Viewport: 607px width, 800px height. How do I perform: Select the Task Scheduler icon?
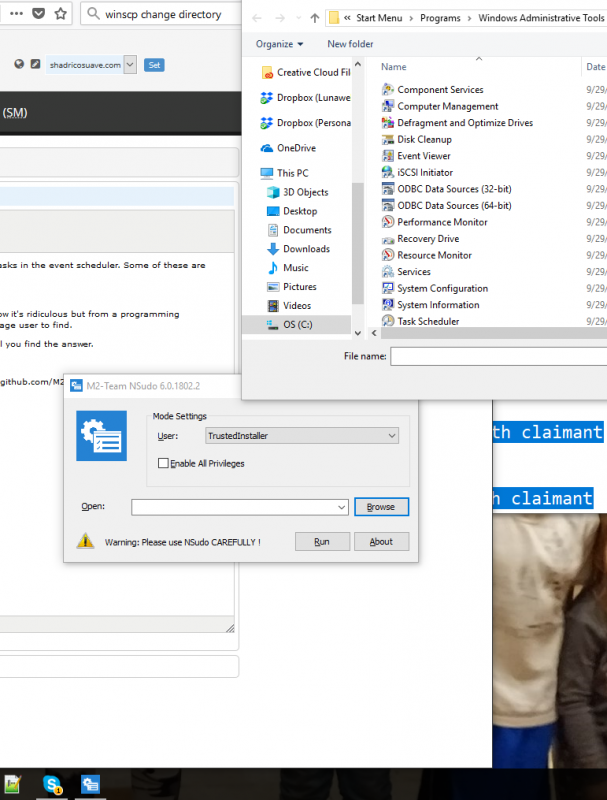click(388, 321)
